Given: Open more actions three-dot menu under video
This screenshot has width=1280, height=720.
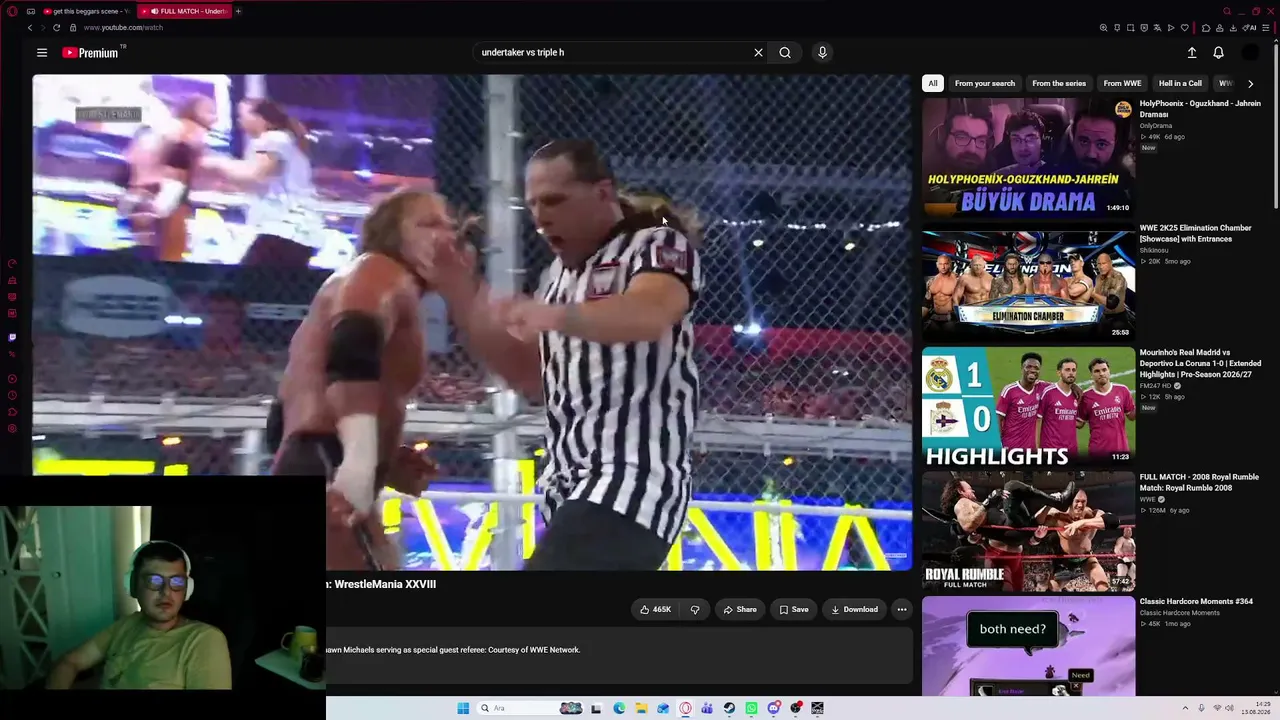Looking at the screenshot, I should click(901, 609).
